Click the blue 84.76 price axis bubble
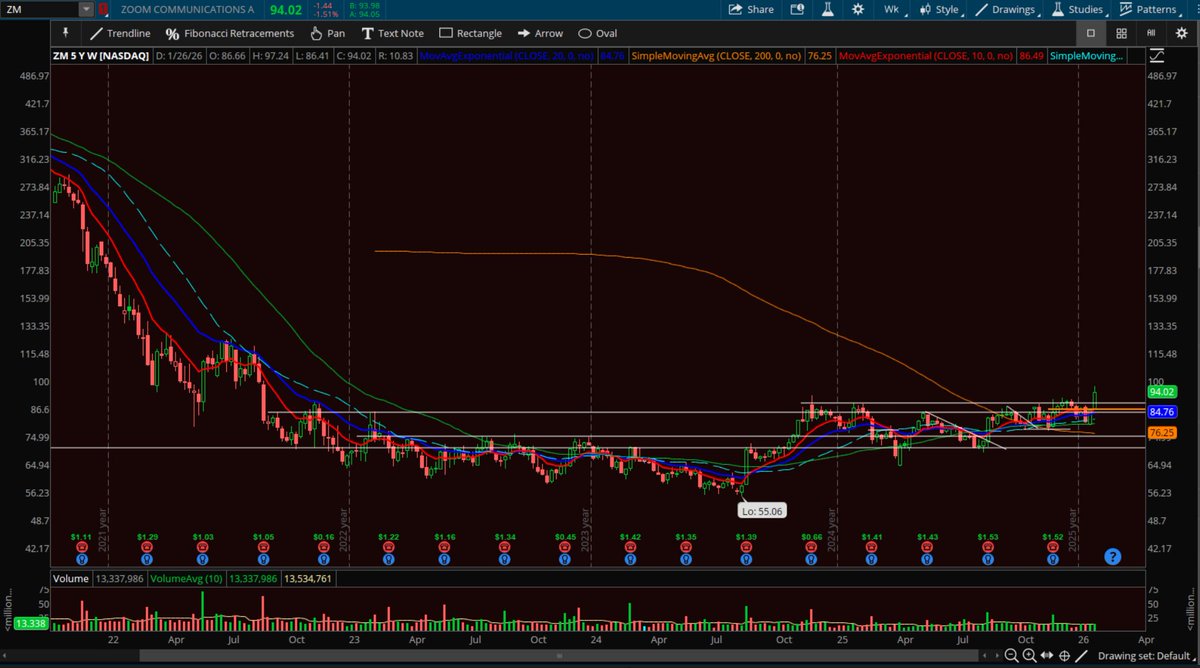 [x=1161, y=411]
